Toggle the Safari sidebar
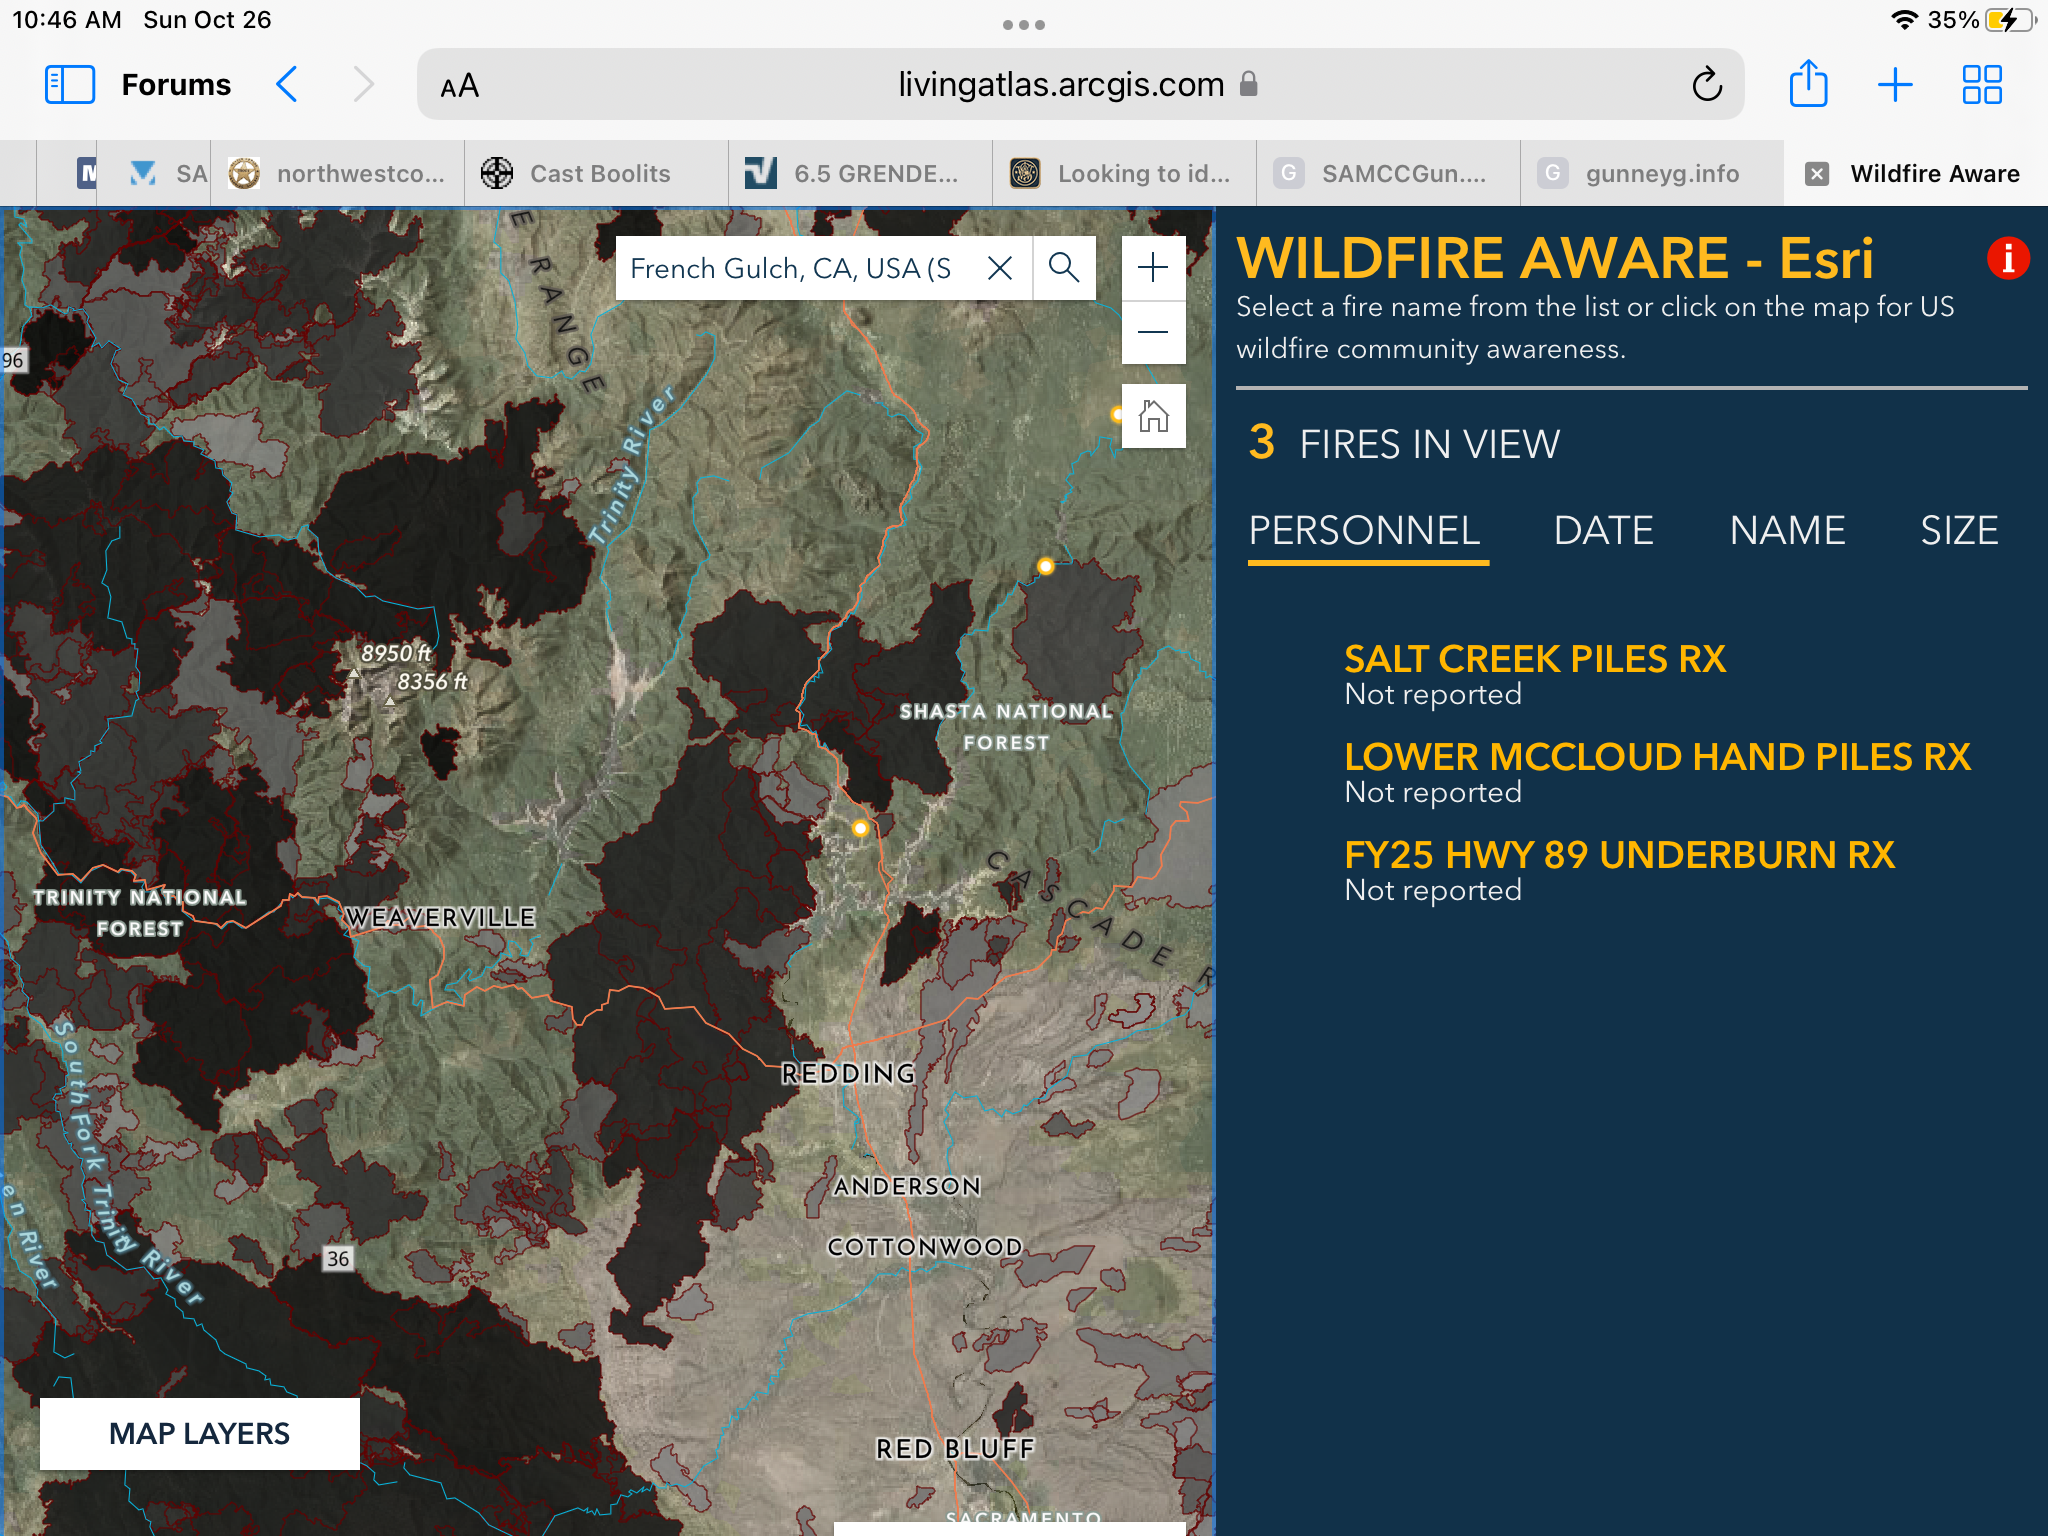The image size is (2048, 1536). pos(70,85)
